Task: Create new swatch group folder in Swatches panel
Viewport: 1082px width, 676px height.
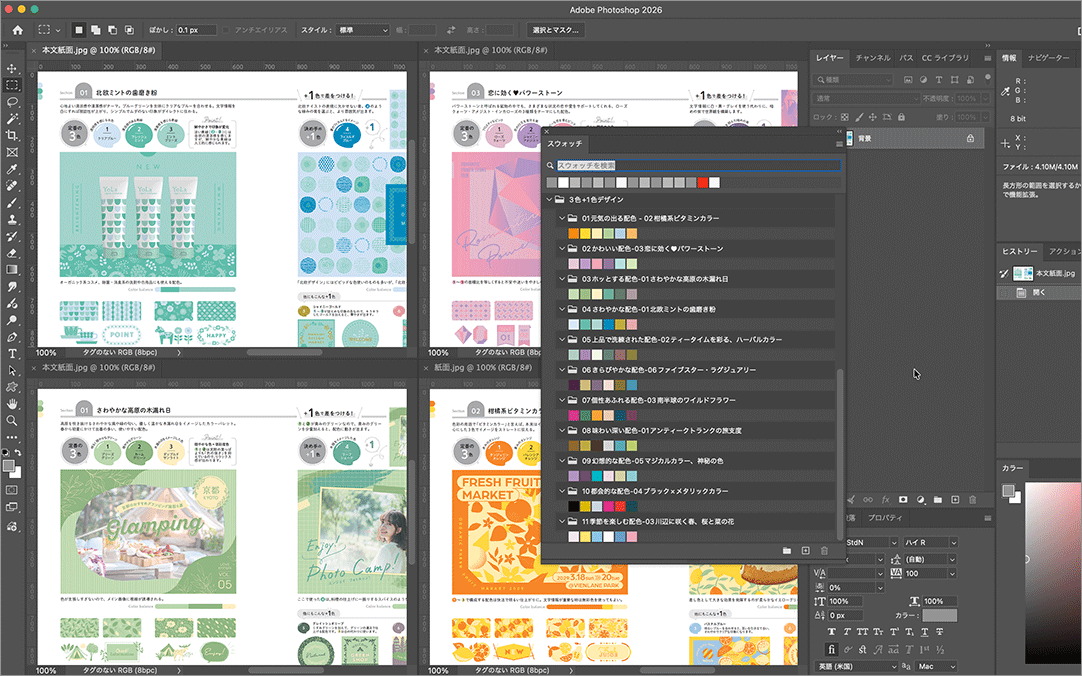Action: [x=787, y=550]
